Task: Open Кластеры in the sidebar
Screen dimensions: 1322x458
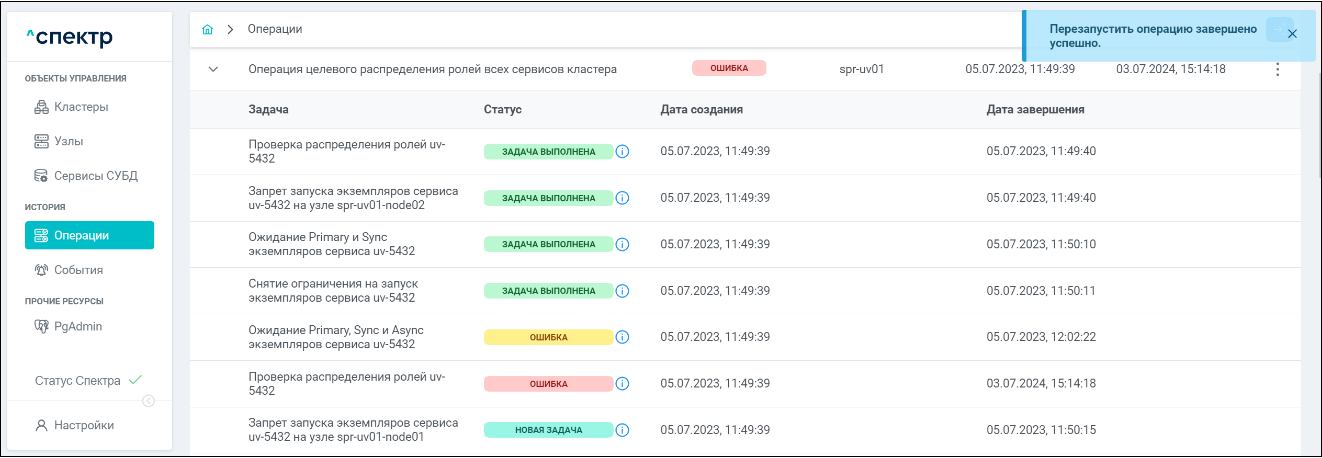Action: [81, 107]
